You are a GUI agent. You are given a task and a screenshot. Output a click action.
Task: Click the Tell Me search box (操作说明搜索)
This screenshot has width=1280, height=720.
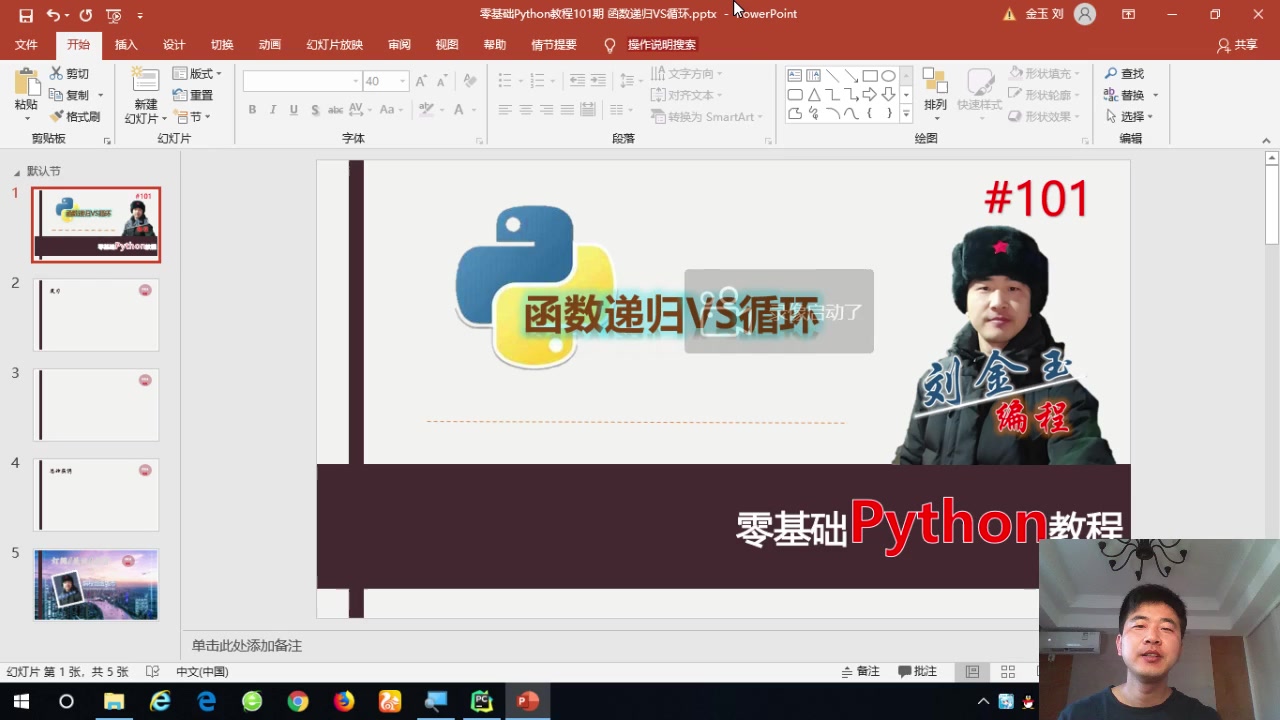click(x=661, y=45)
